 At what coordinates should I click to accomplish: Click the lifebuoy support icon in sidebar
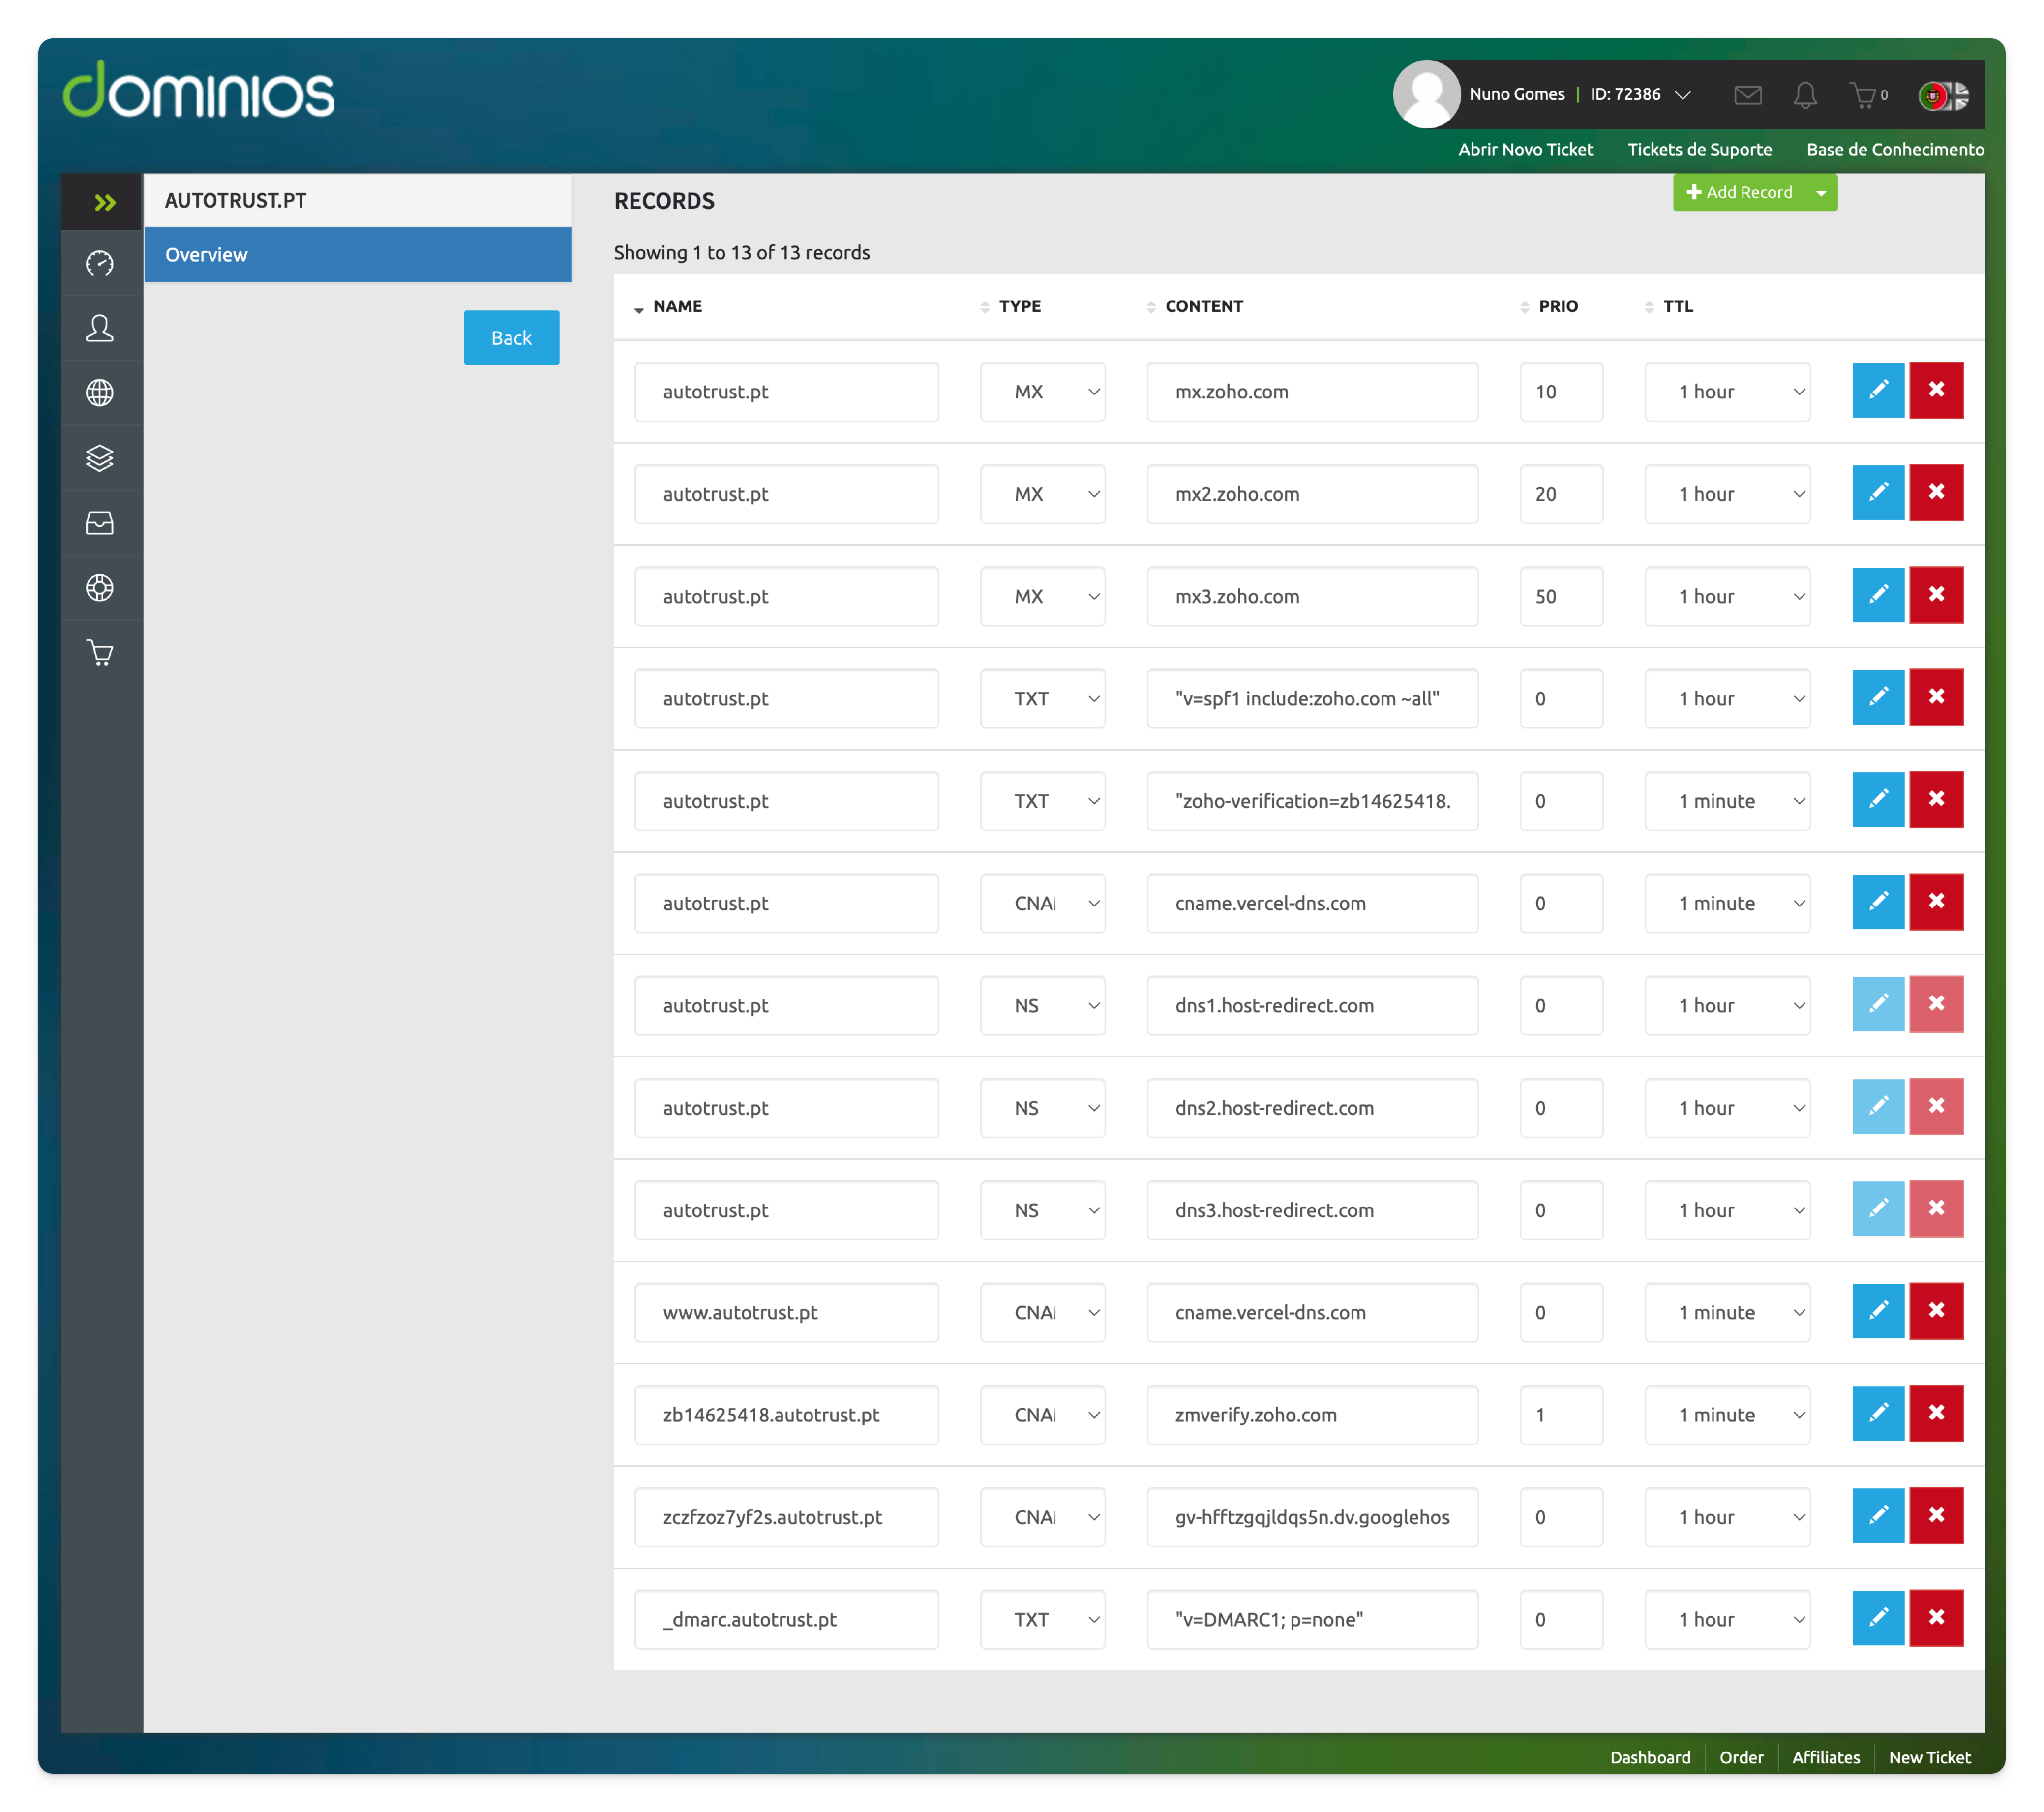click(100, 588)
